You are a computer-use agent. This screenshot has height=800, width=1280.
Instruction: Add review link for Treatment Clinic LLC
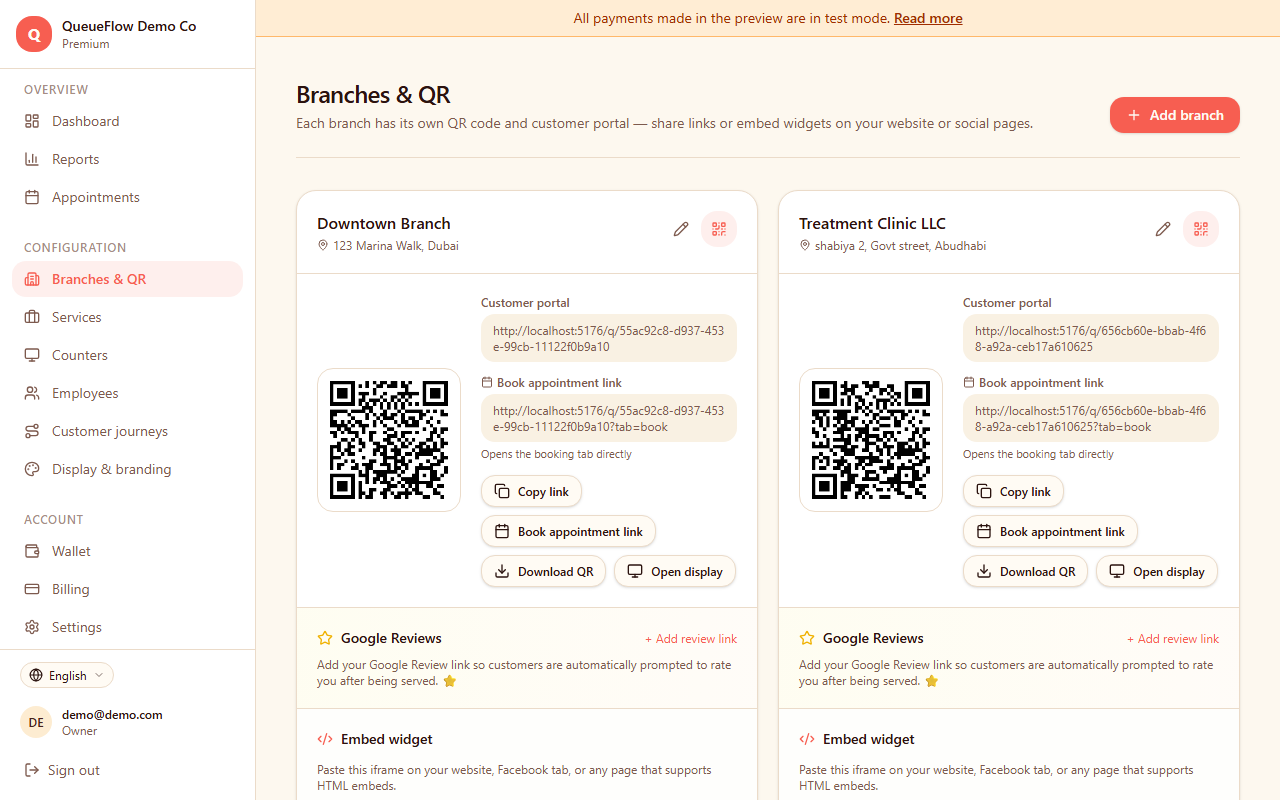pos(1173,639)
